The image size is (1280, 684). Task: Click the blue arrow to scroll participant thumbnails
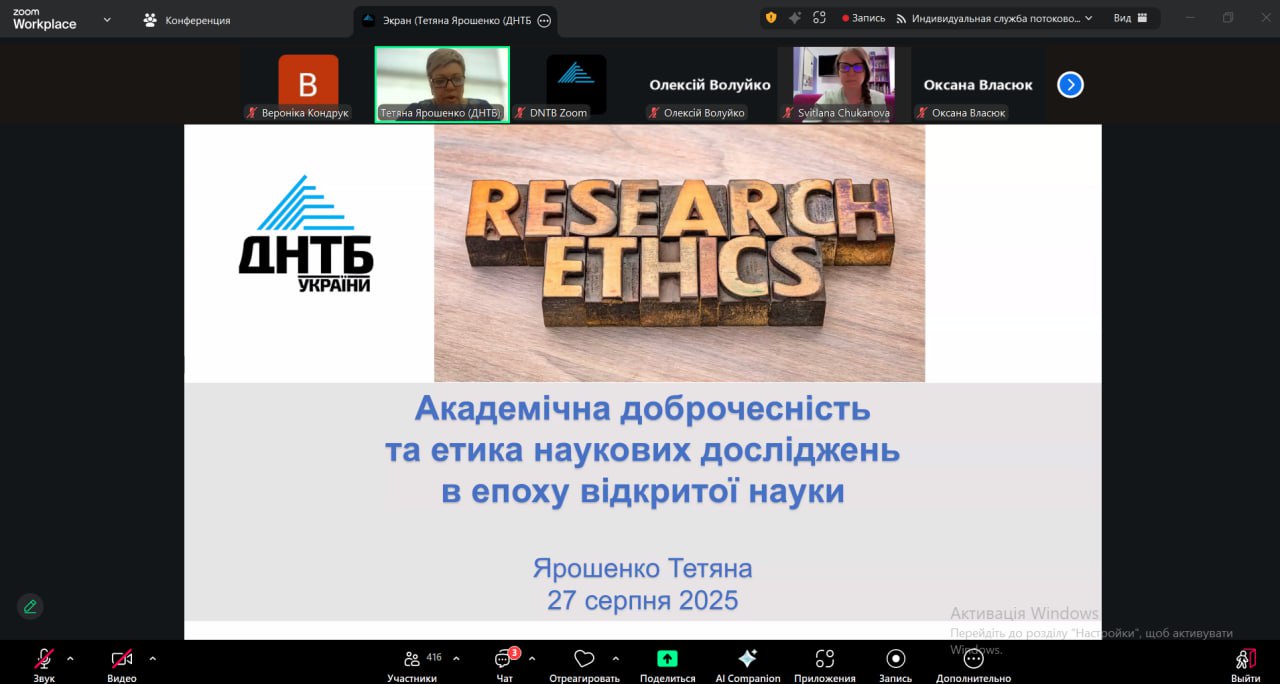point(1070,85)
